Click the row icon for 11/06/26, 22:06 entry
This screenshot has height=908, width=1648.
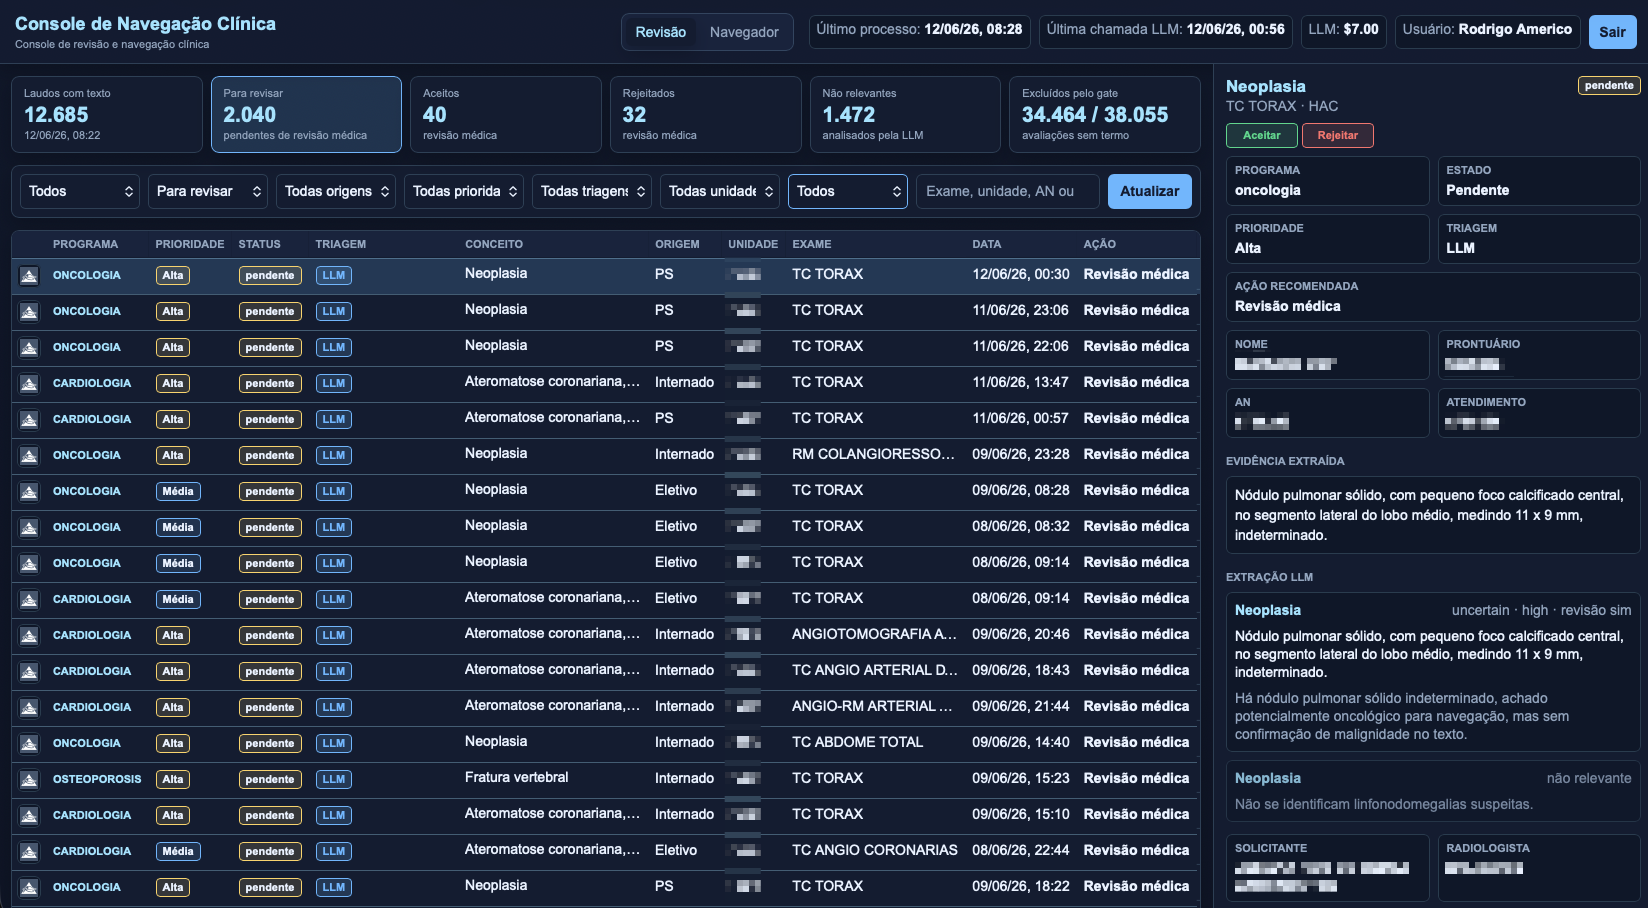point(29,347)
